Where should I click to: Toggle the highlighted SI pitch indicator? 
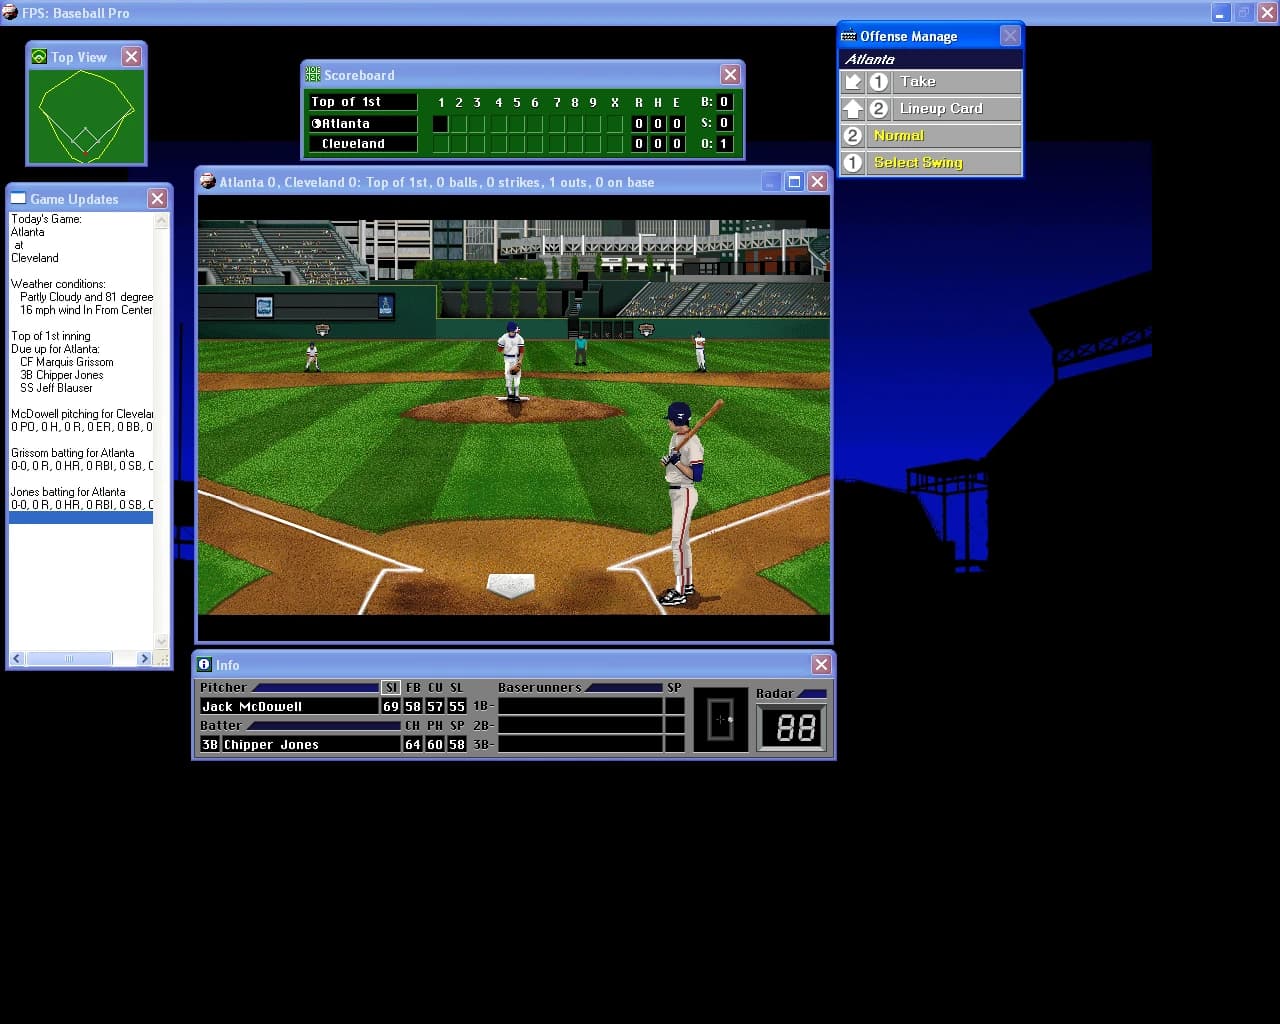click(391, 687)
